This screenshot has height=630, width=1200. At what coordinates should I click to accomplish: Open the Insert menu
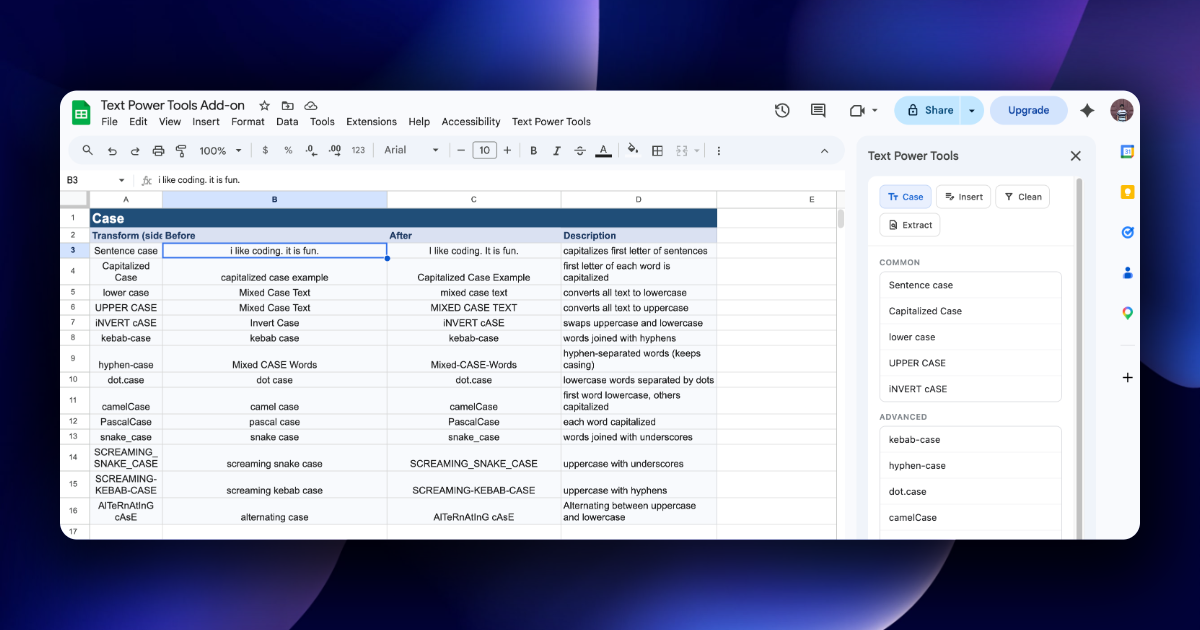[206, 122]
